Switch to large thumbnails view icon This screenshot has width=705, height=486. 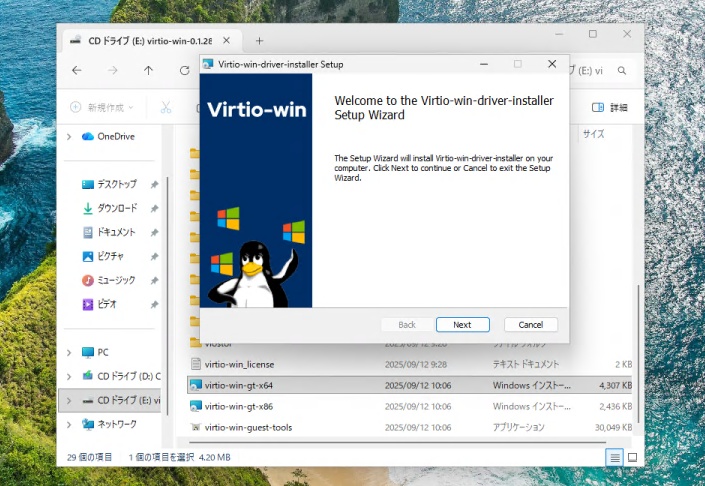[630, 457]
